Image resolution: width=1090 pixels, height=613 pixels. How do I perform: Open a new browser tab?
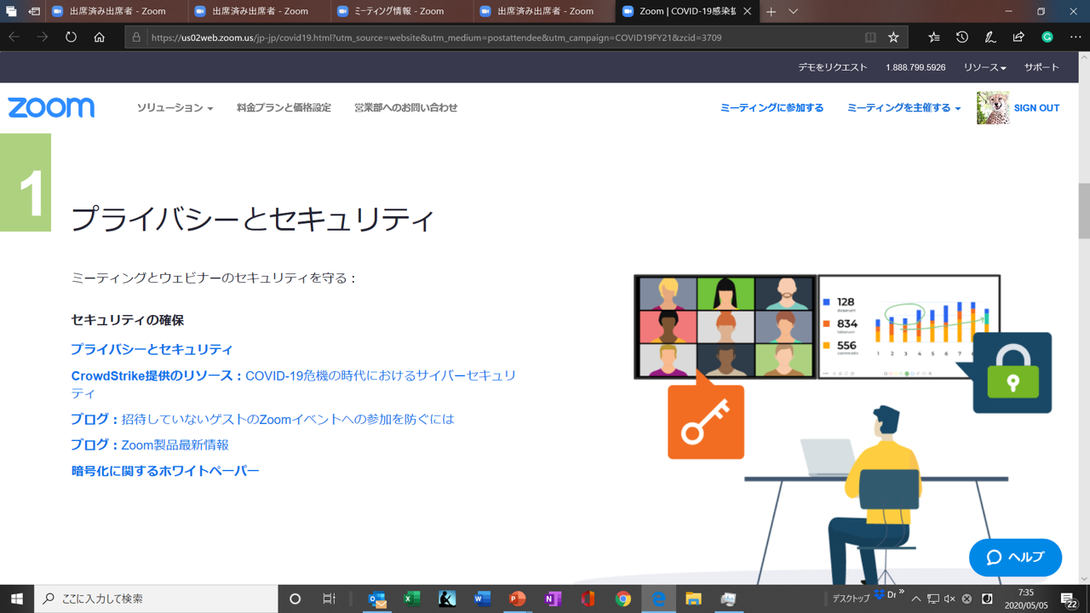(x=771, y=11)
